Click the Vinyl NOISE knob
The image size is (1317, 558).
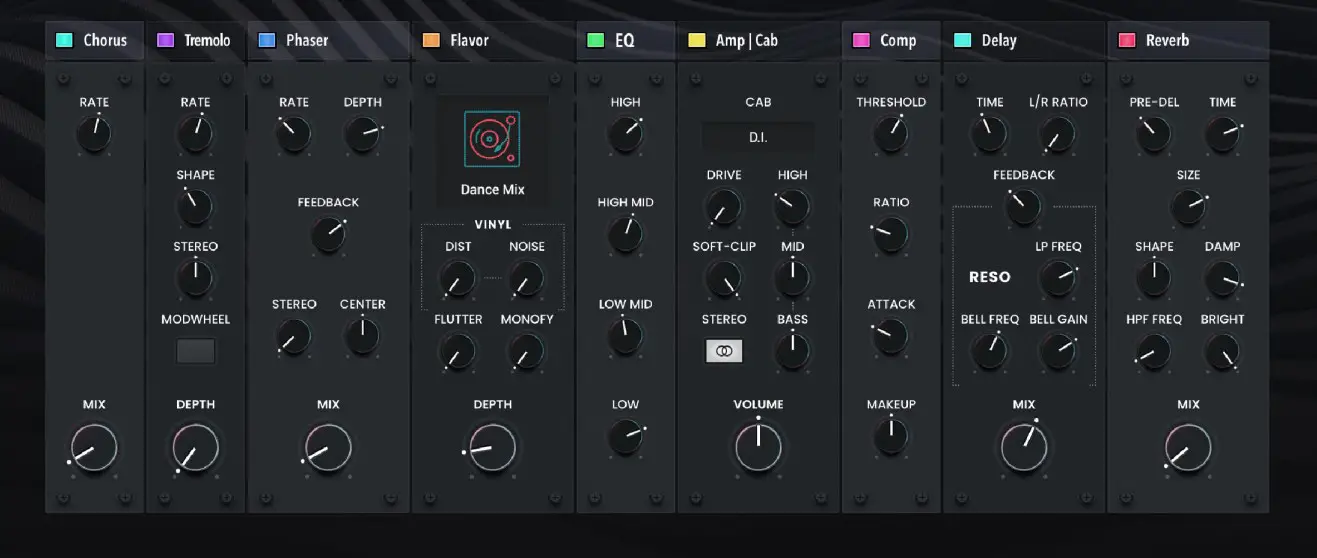point(527,279)
